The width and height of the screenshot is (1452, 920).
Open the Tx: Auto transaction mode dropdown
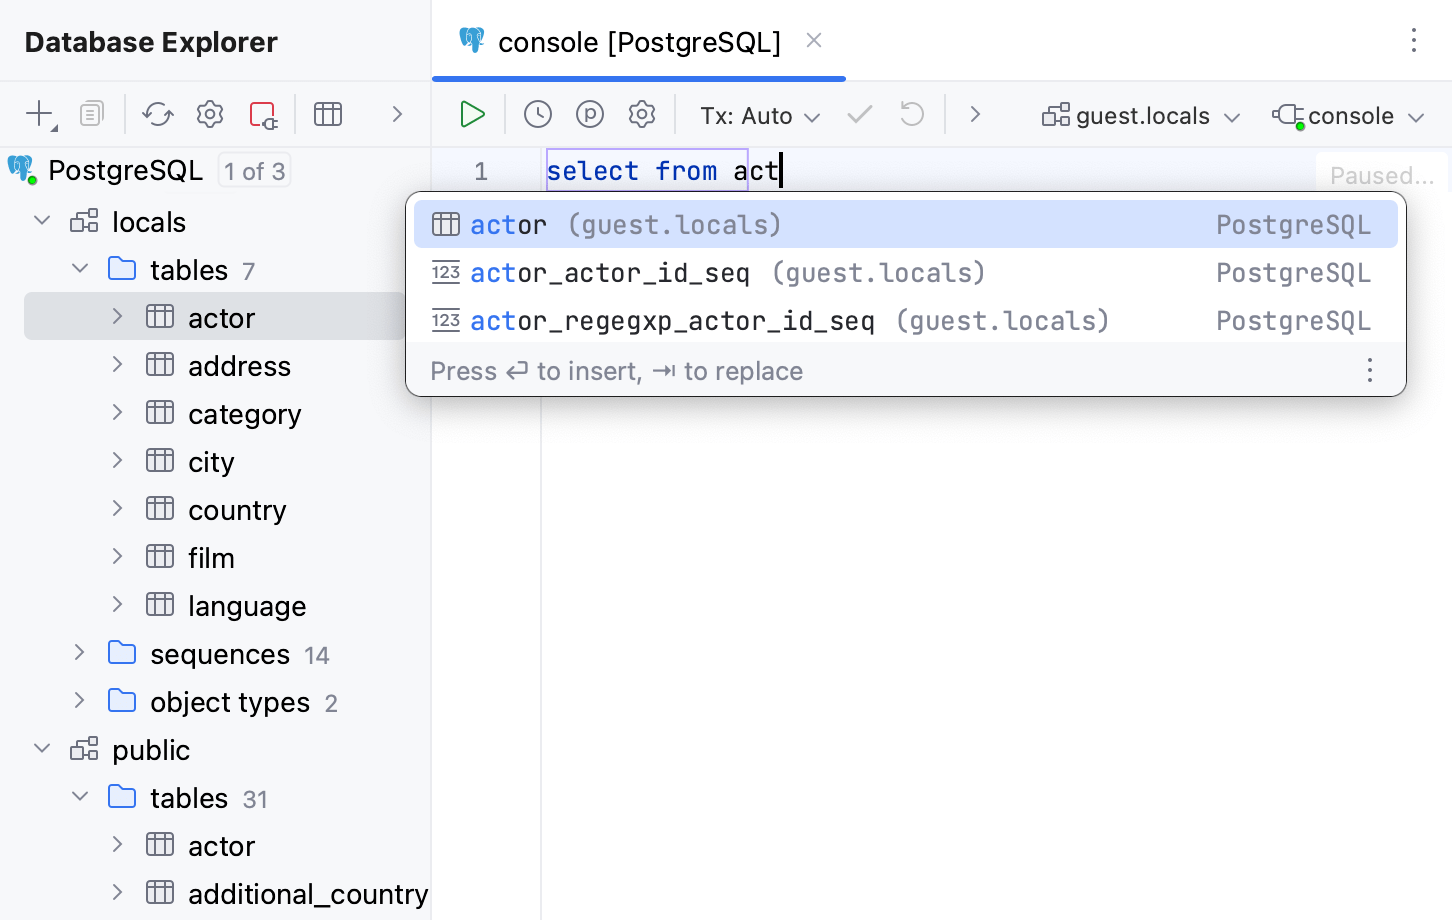click(760, 116)
